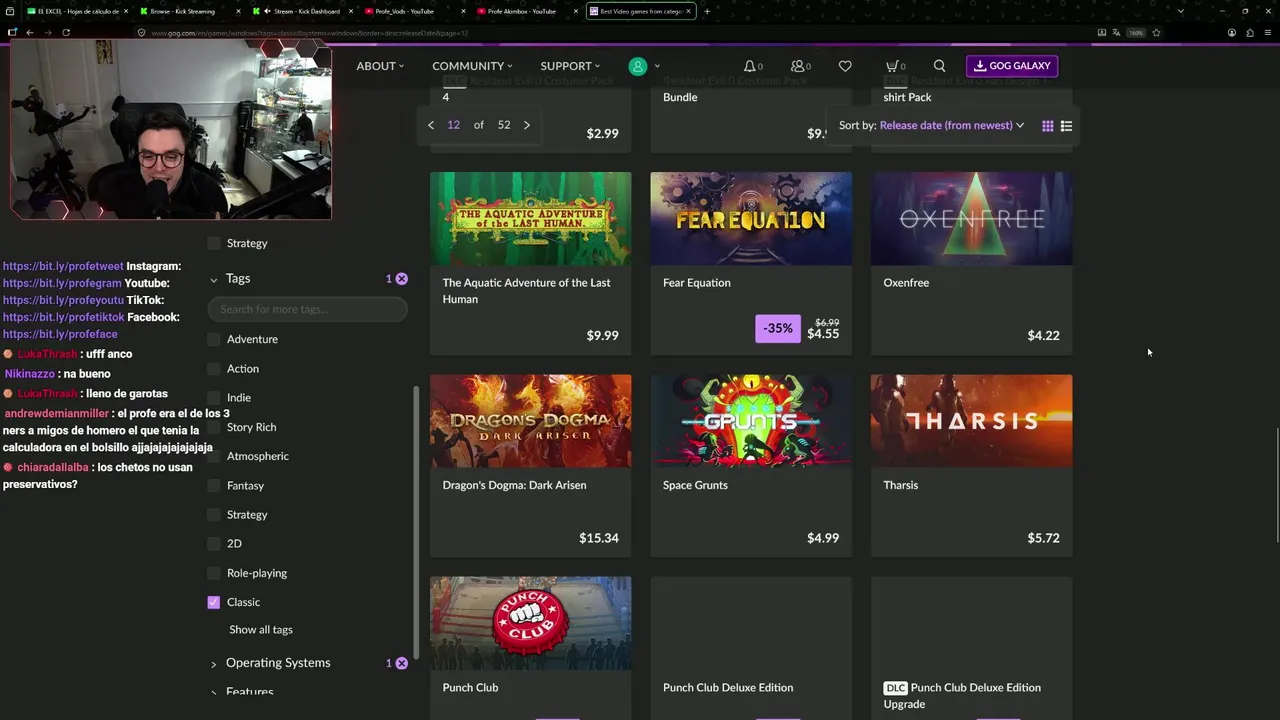This screenshot has height=720, width=1280.
Task: Click the Search for more tags field
Action: (307, 309)
